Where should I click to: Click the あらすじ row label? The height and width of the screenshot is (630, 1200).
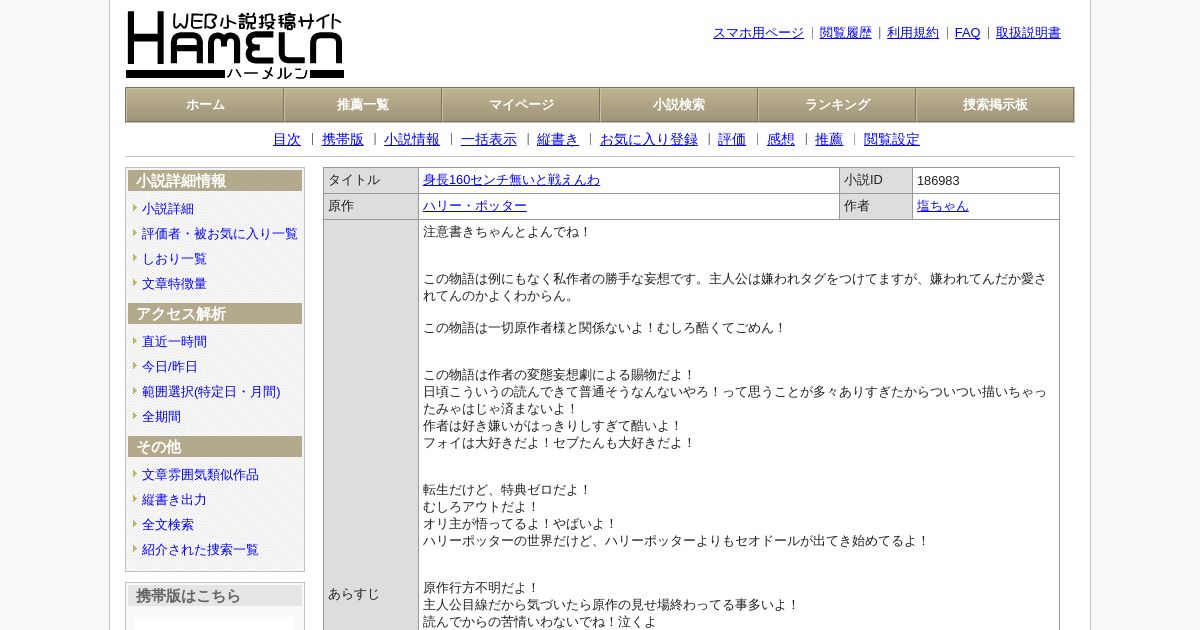point(354,594)
